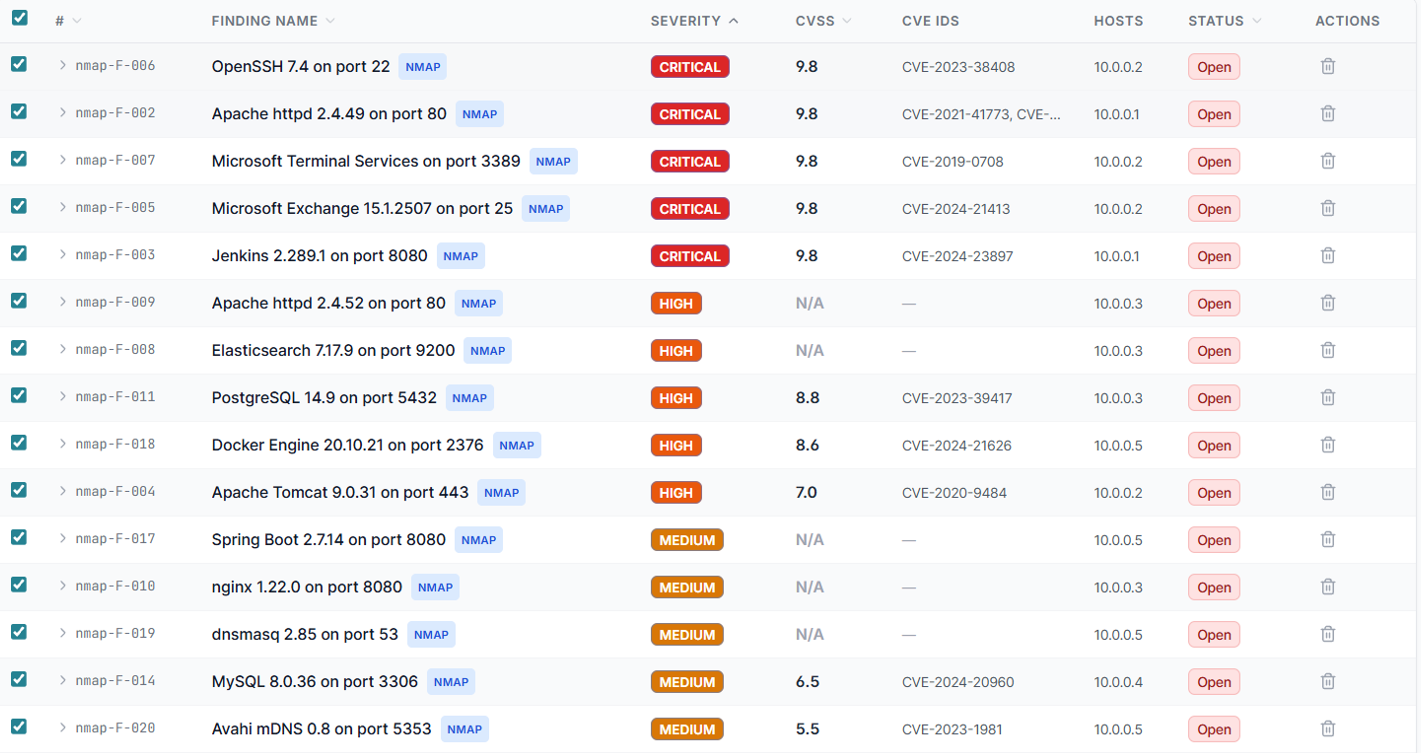
Task: Expand the nmap-F-005 finding chevron
Action: [x=62, y=207]
